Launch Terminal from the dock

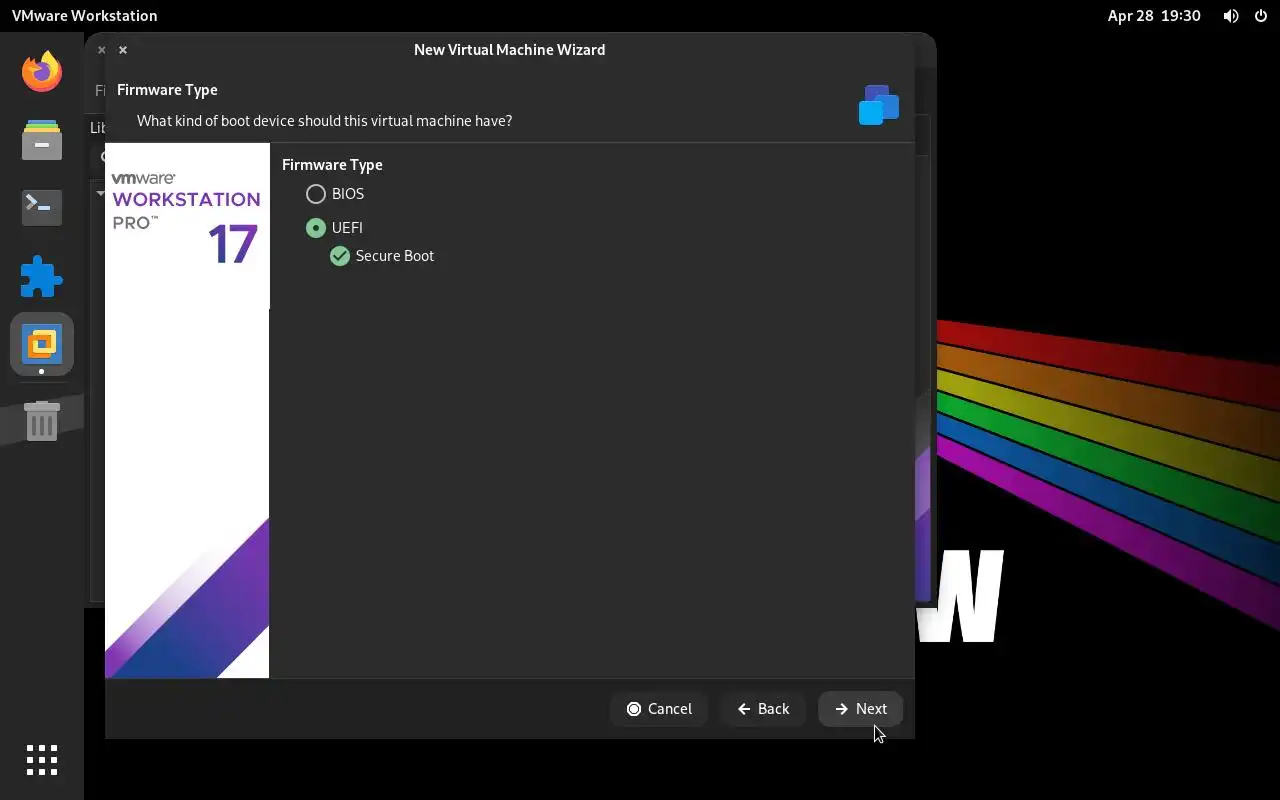click(x=42, y=207)
